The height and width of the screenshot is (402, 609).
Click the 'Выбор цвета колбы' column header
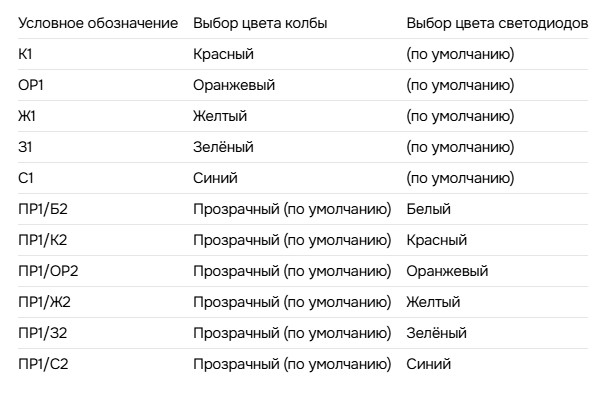tap(260, 23)
